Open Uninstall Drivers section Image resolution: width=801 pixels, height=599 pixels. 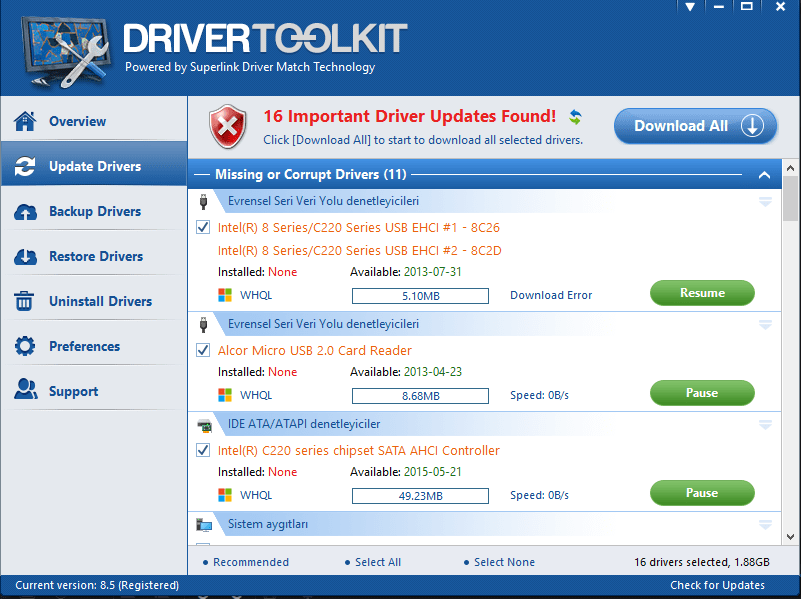(95, 301)
